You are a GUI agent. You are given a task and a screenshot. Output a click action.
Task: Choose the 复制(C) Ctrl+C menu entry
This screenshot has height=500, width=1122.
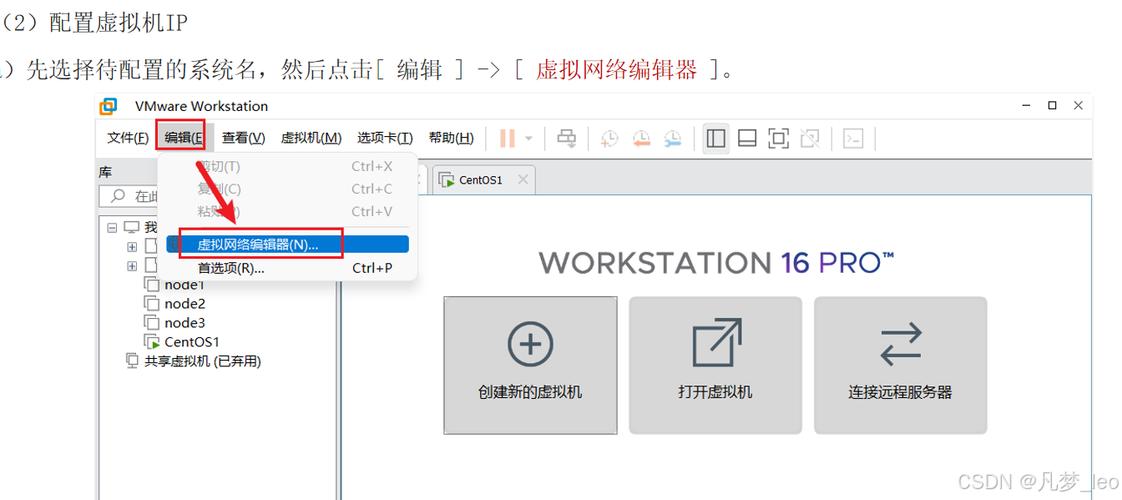[x=288, y=189]
